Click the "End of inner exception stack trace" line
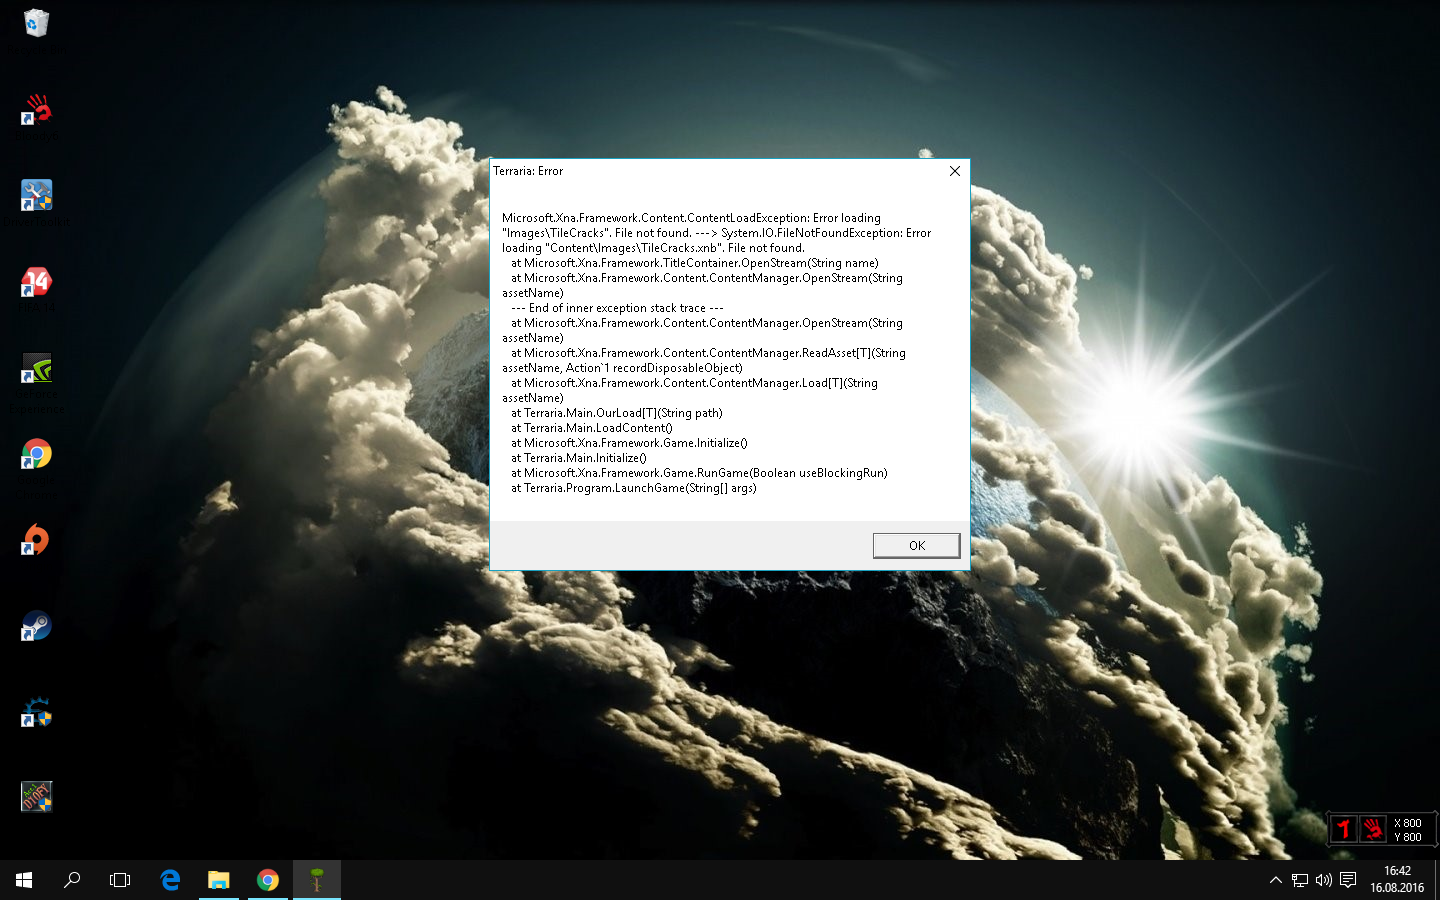 click(617, 308)
